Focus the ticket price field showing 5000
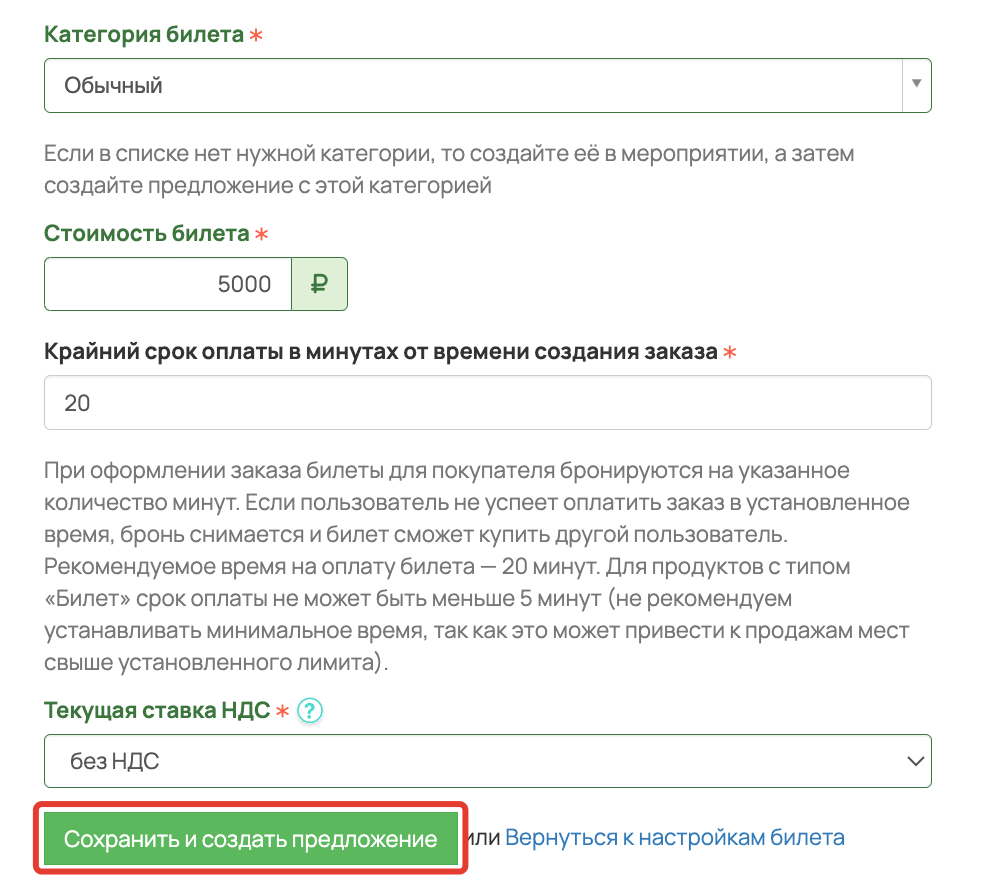994x894 pixels. click(x=168, y=284)
